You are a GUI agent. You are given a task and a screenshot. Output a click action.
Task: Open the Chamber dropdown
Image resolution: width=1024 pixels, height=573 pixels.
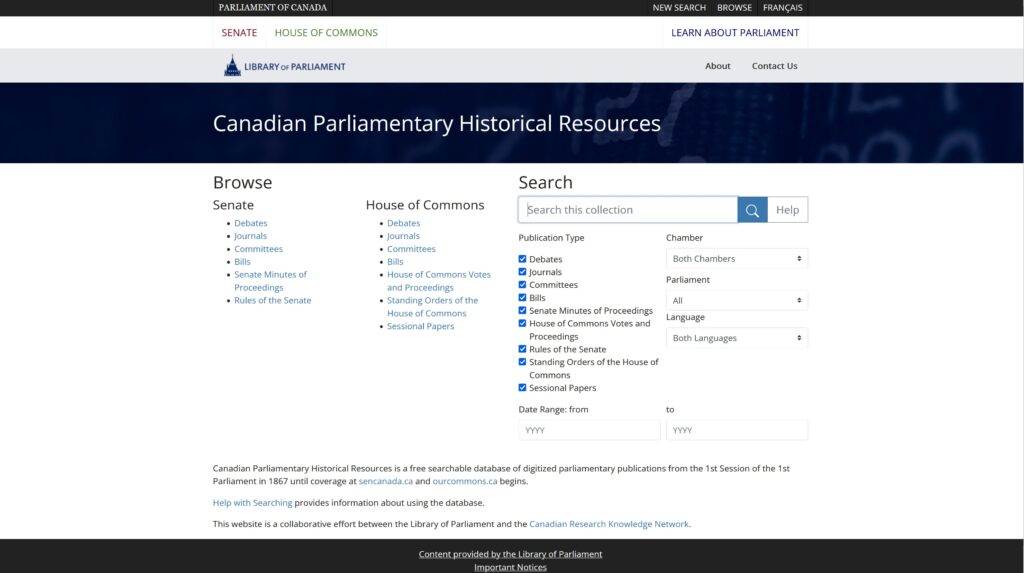pos(736,259)
